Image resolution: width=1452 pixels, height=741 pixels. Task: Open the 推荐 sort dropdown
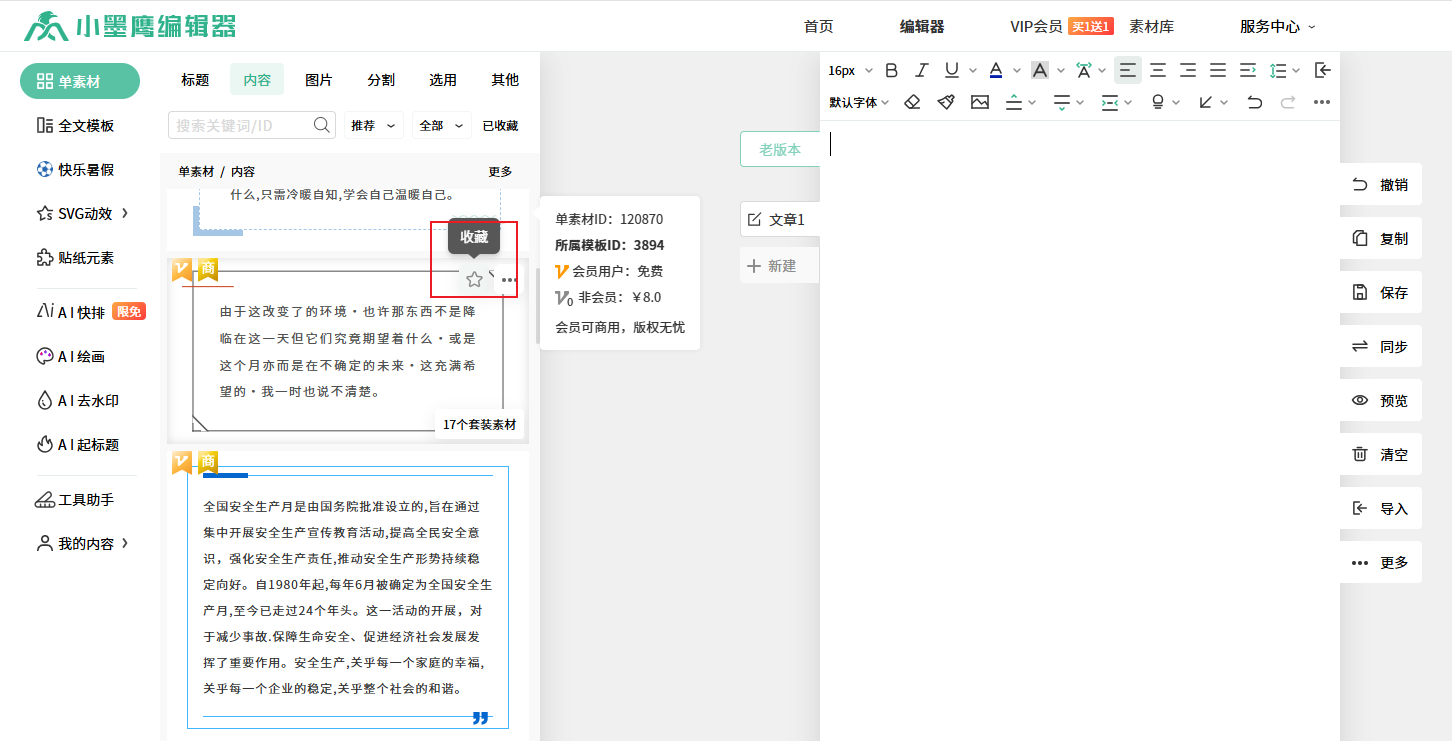[374, 125]
